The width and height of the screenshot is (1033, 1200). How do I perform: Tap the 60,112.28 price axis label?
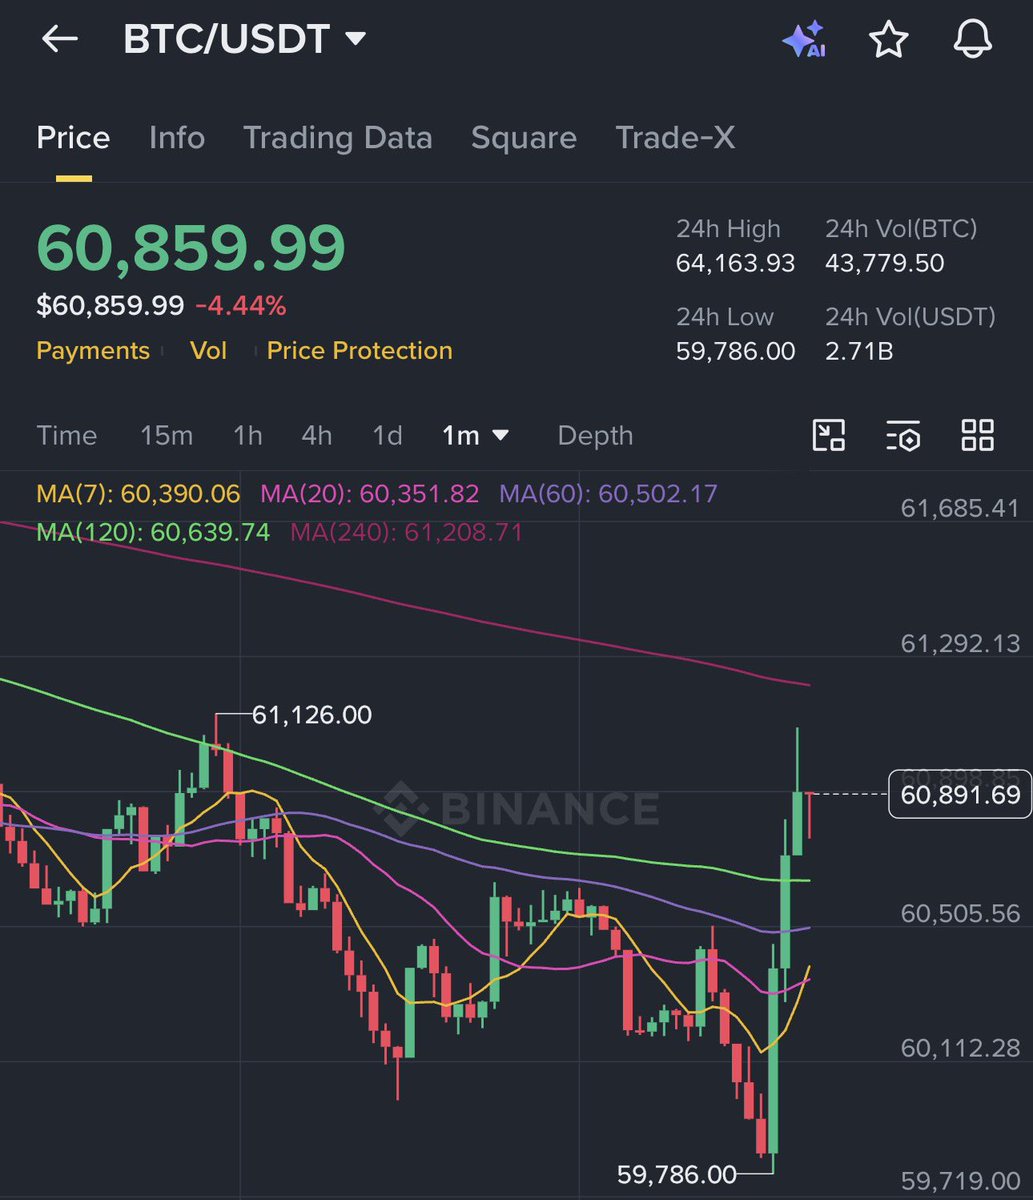pos(960,1048)
